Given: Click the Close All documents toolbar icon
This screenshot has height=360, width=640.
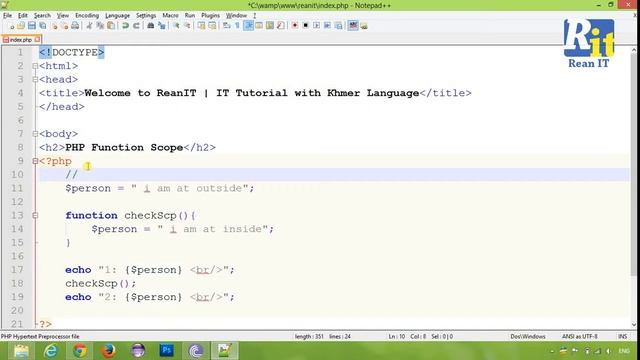Looking at the screenshot, I should pyautogui.click(x=64, y=26).
